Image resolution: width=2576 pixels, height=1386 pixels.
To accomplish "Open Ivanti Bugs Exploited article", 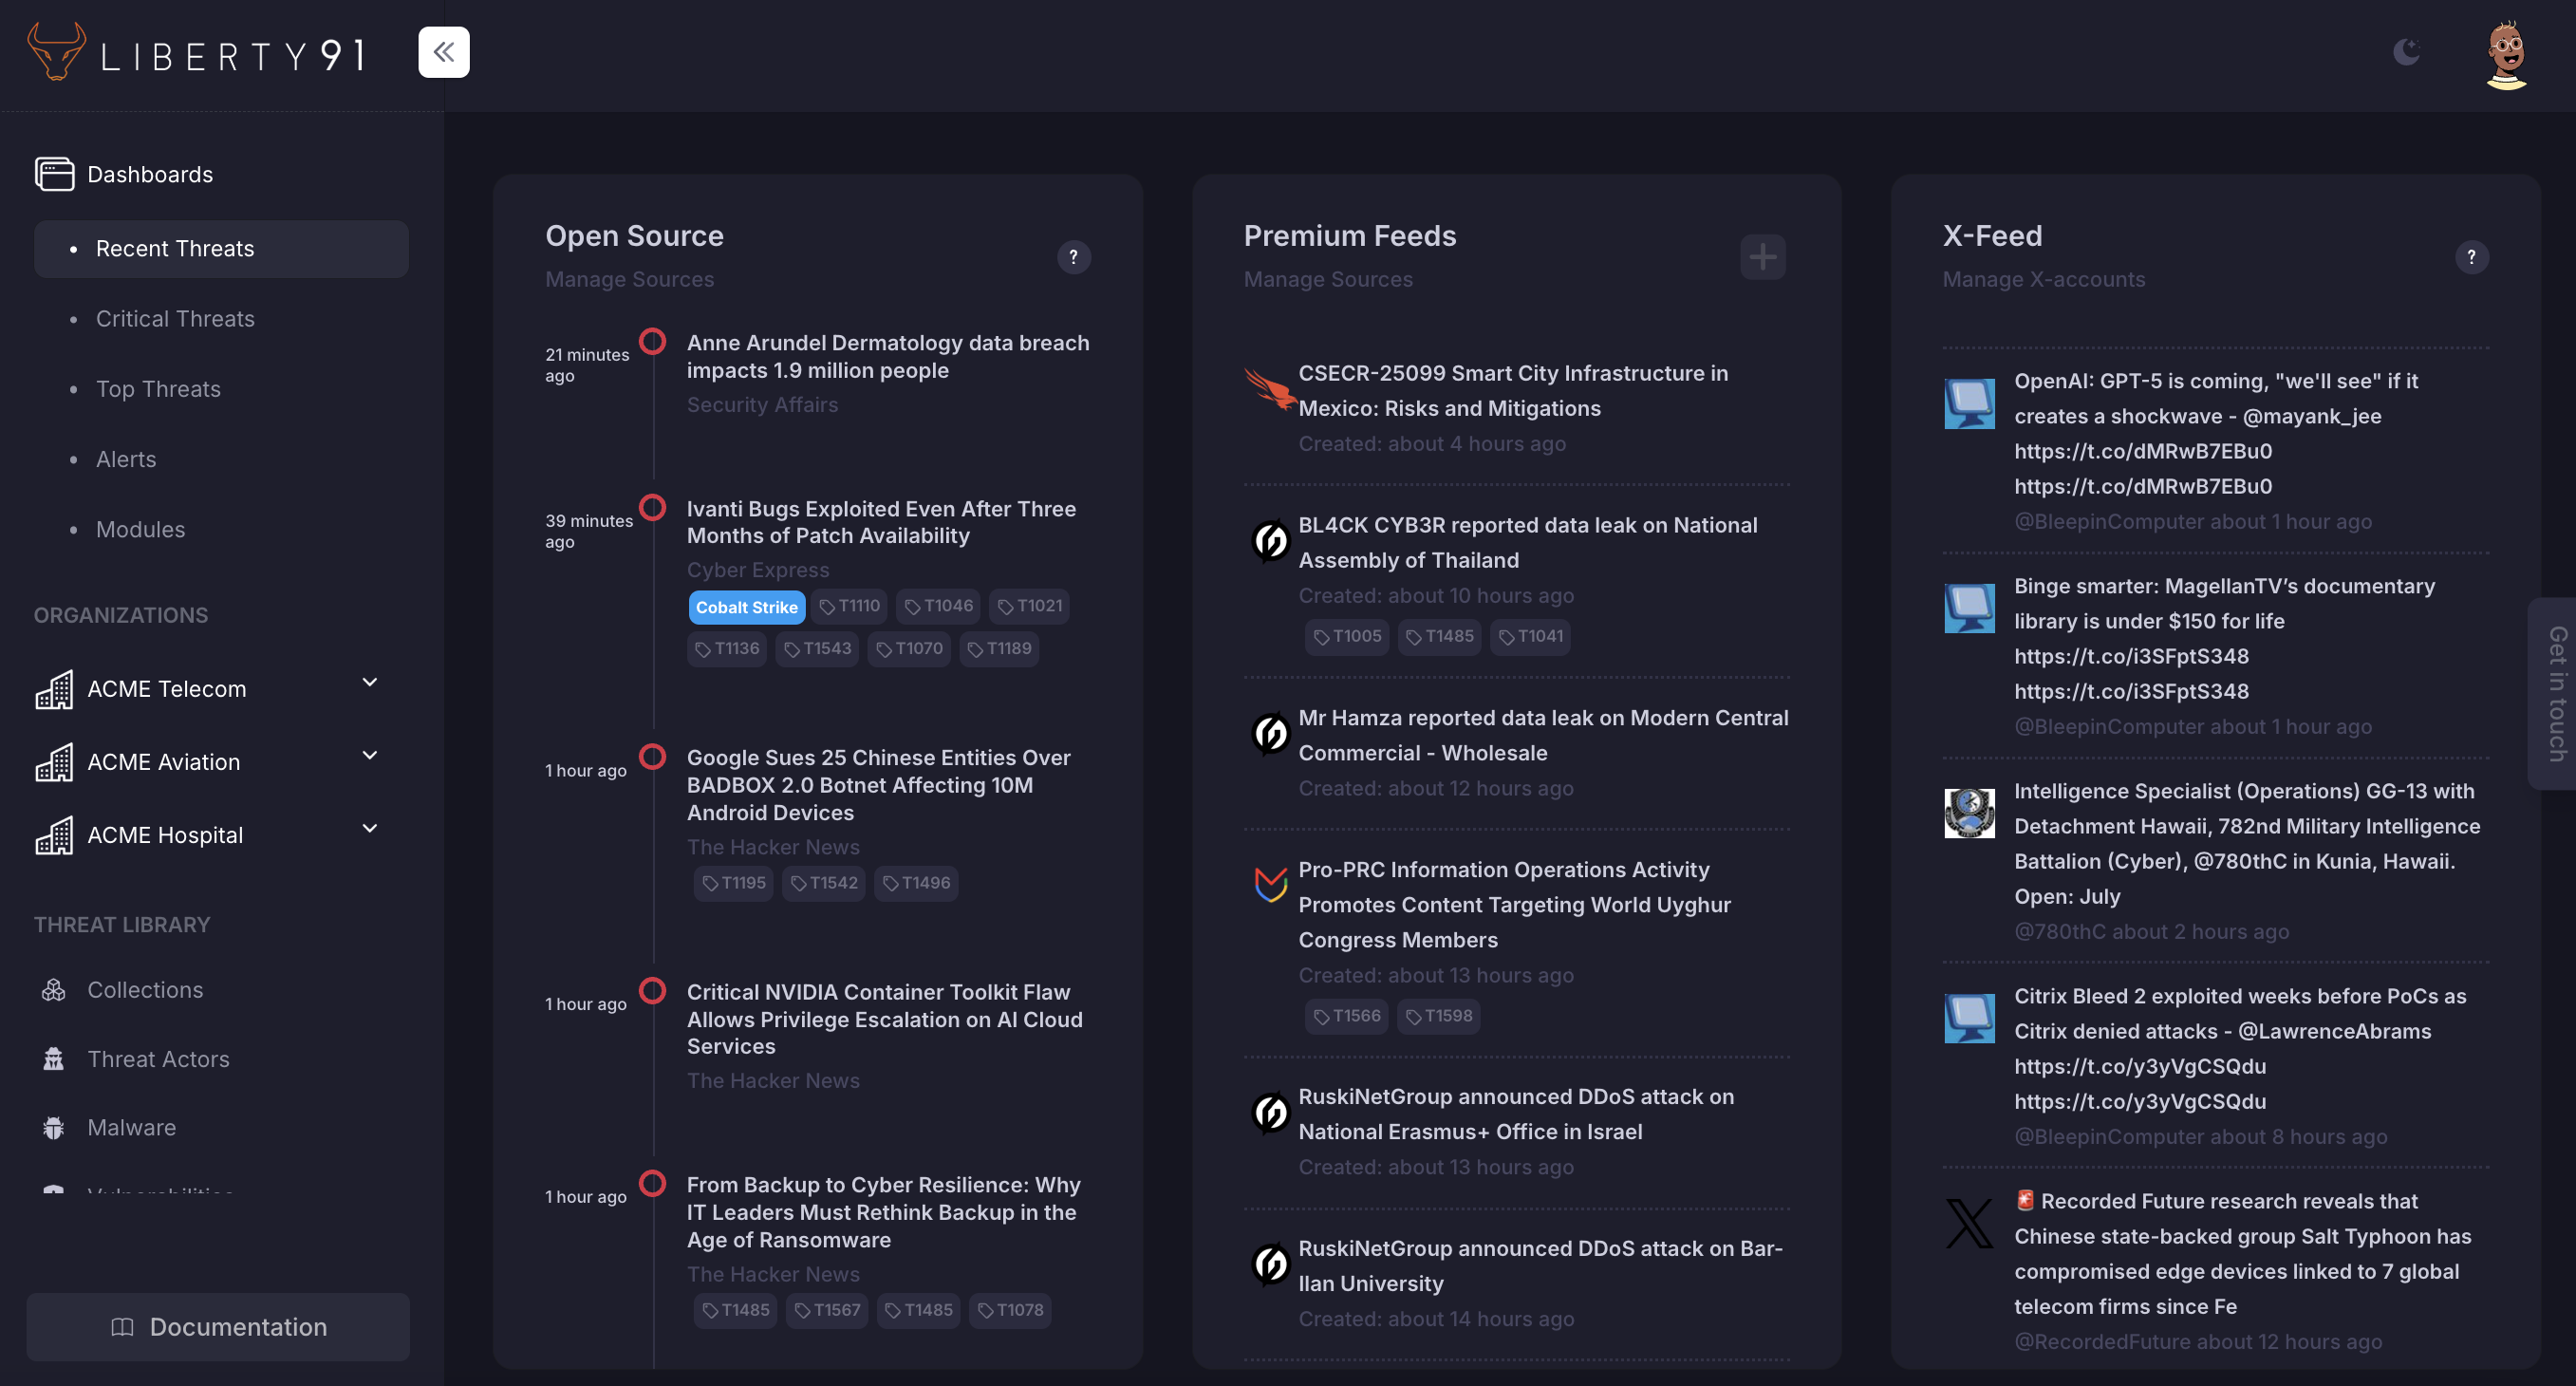I will 881,522.
